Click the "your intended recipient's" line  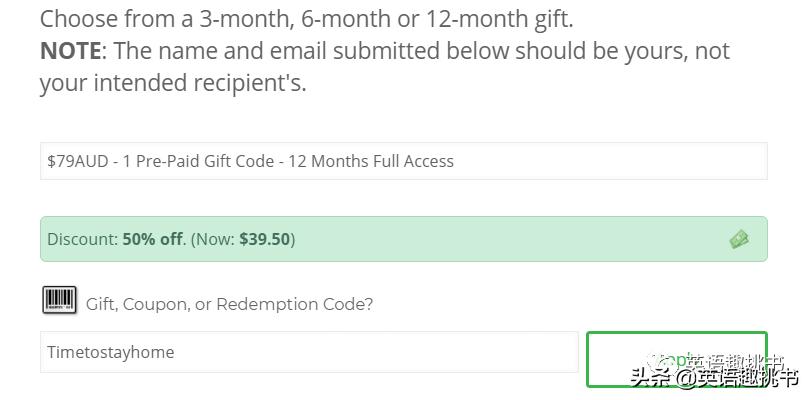click(x=173, y=83)
